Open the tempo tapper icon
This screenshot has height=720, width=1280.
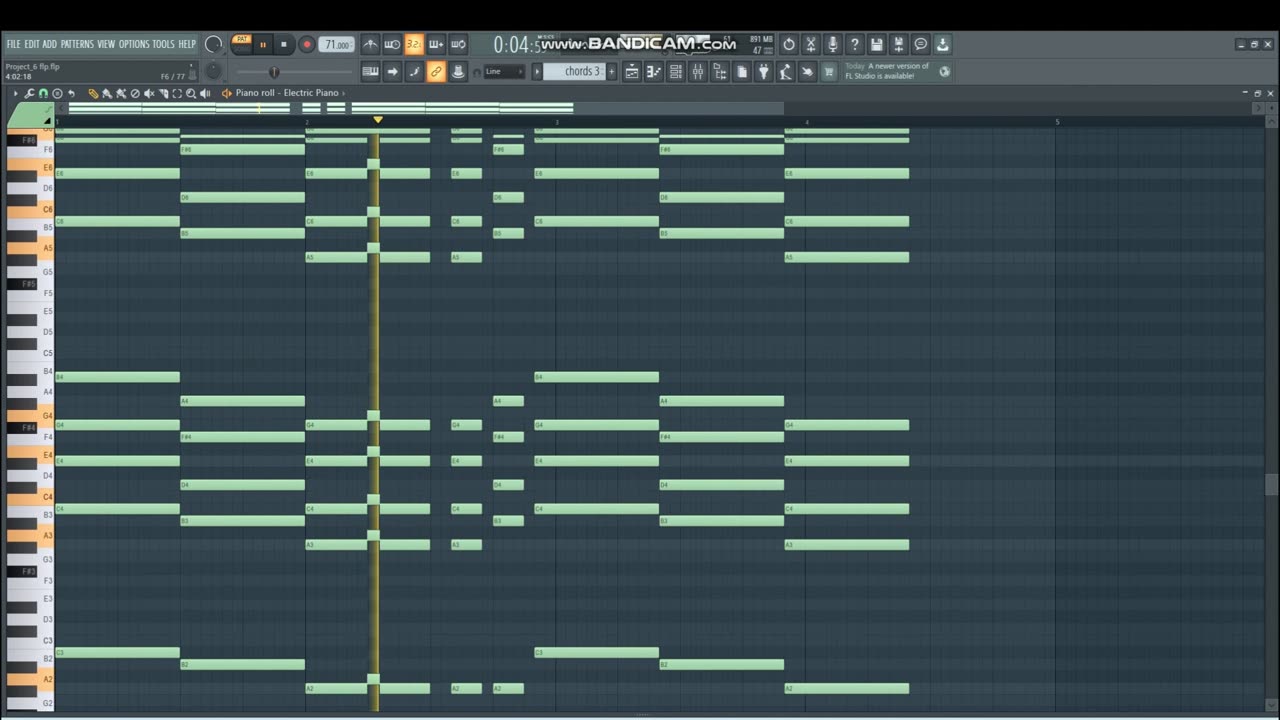[786, 71]
